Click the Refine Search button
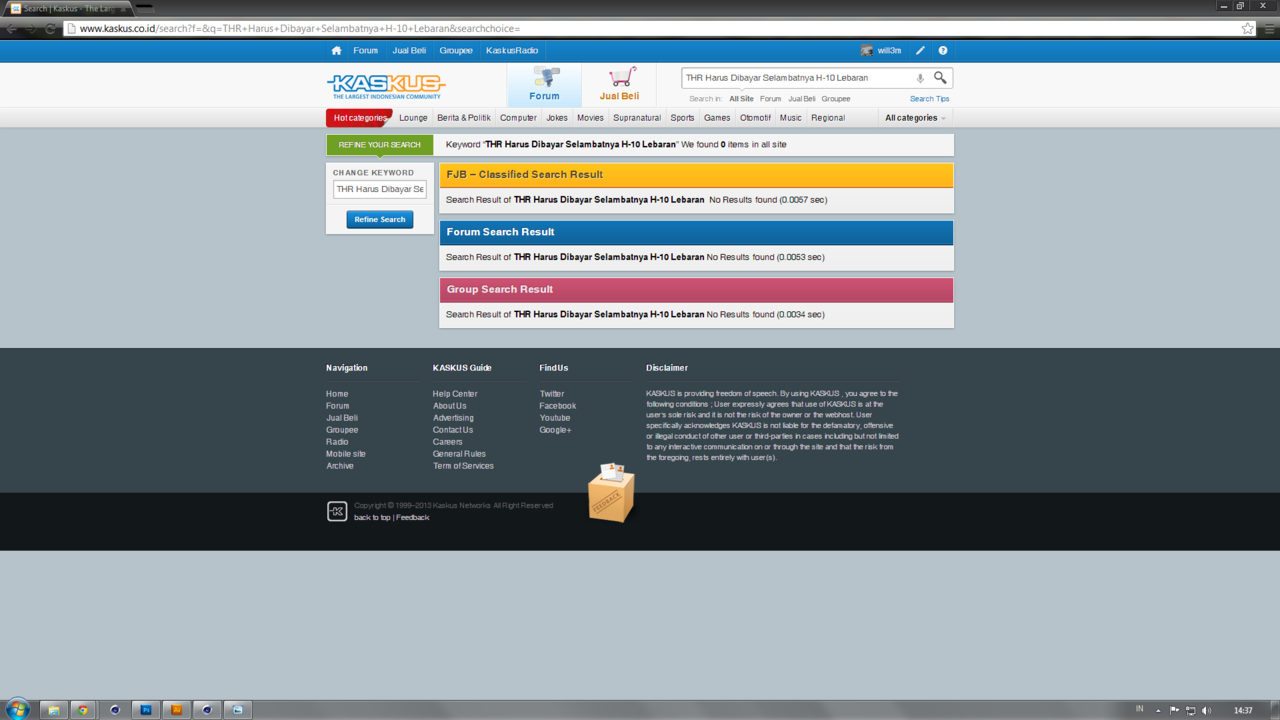 coord(380,219)
